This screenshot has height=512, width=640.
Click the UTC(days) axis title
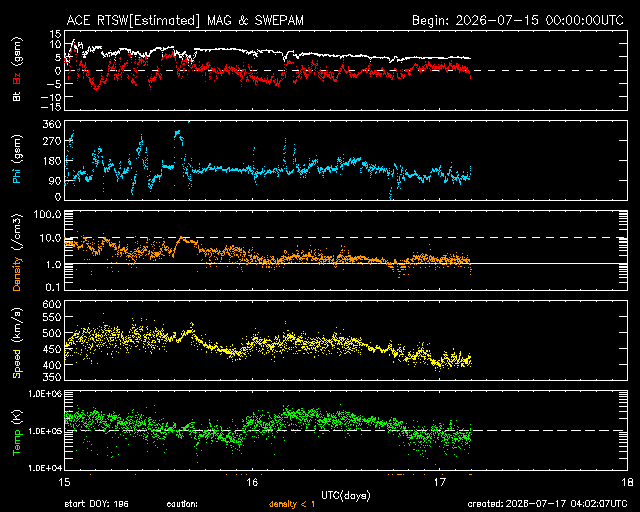346,496
